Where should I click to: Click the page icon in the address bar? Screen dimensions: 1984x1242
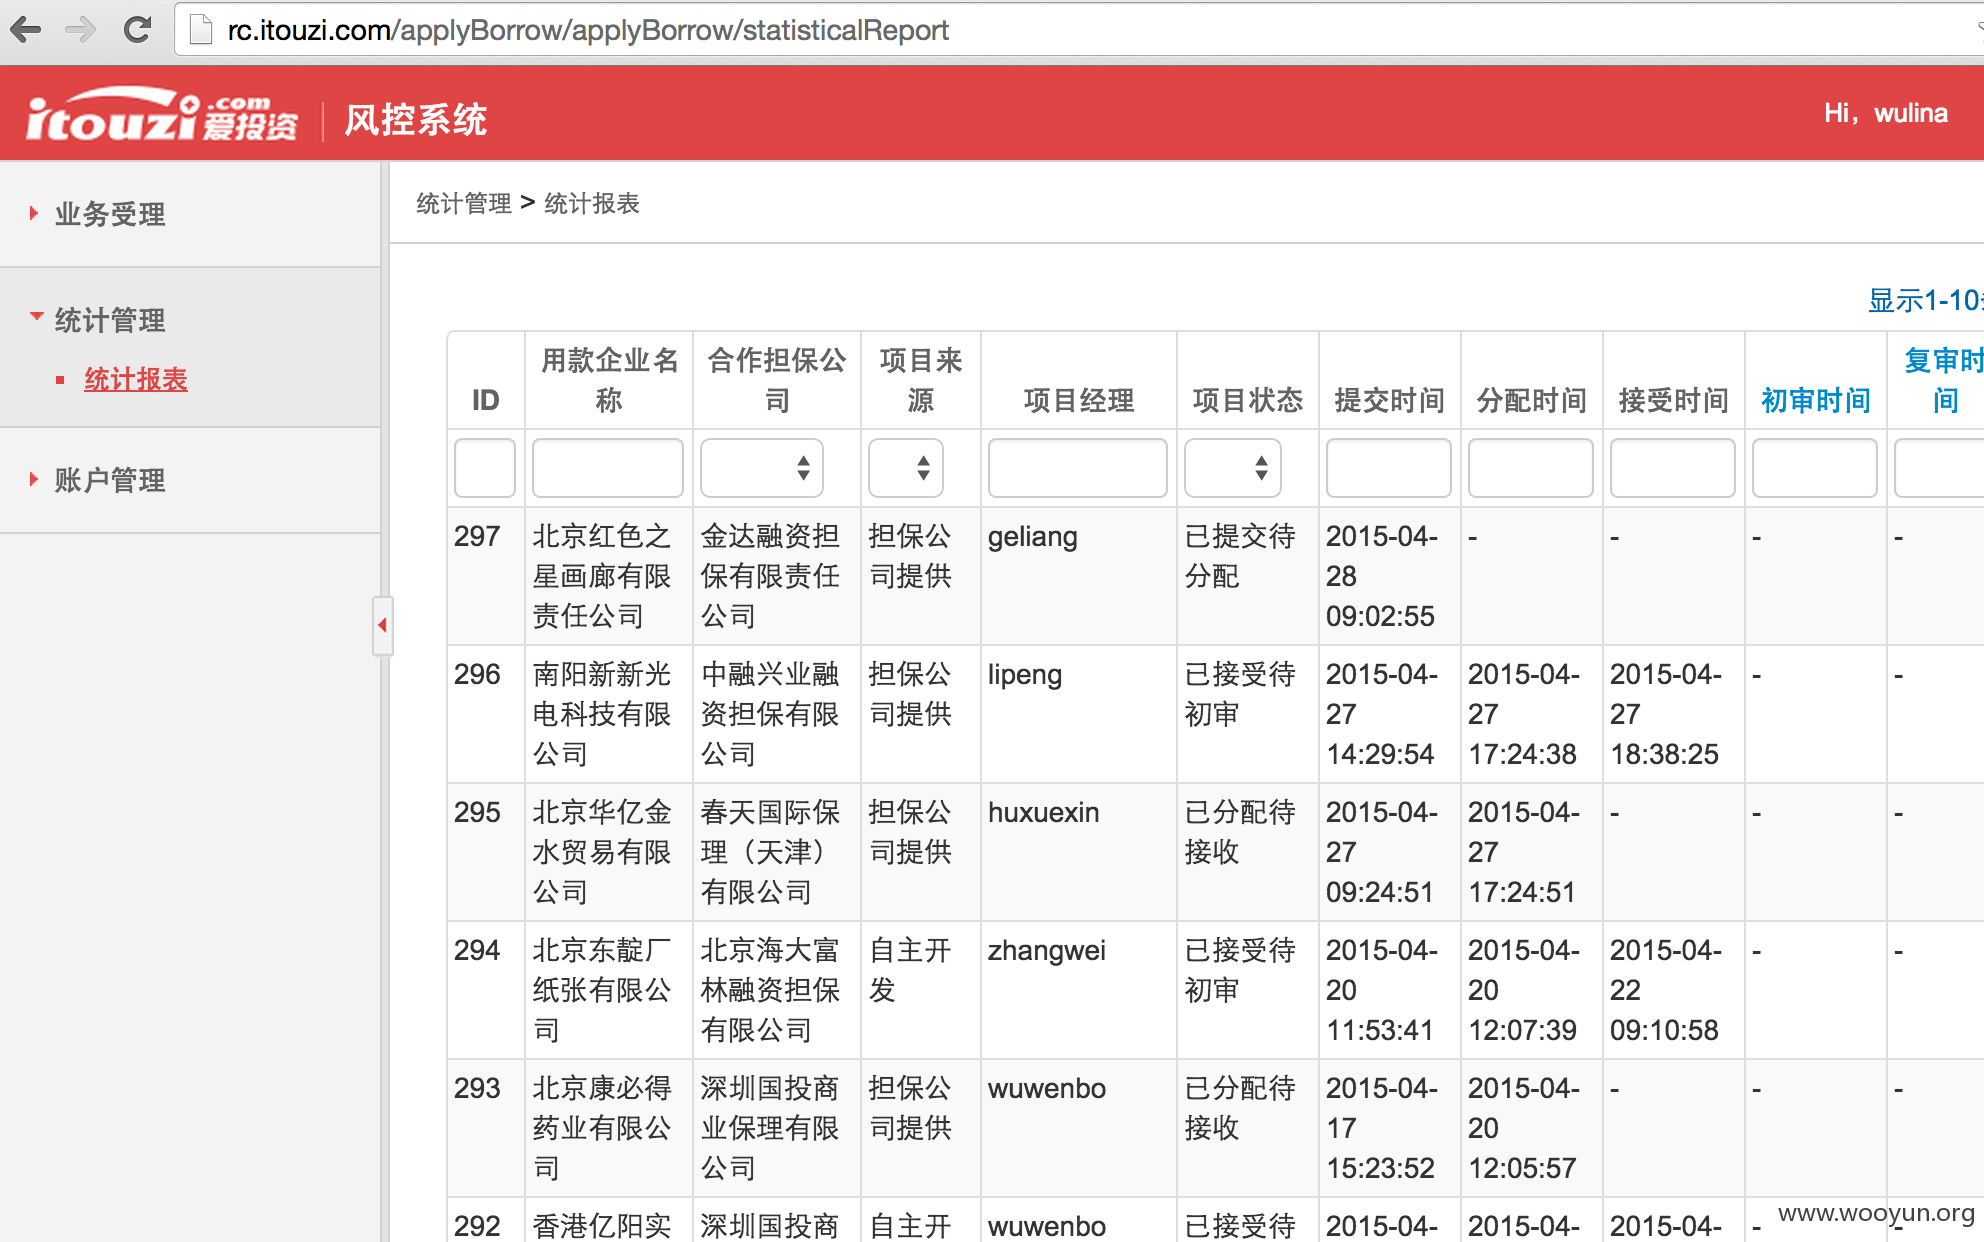[201, 30]
